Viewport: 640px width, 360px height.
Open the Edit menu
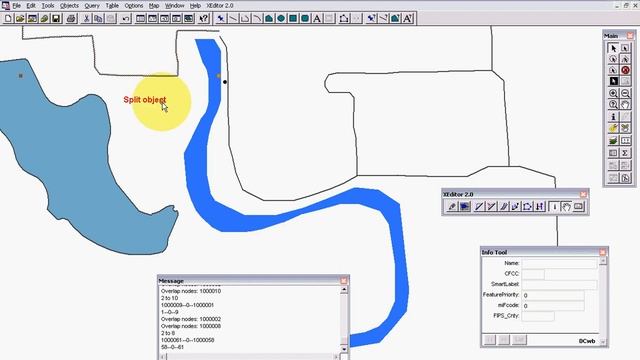[31, 6]
